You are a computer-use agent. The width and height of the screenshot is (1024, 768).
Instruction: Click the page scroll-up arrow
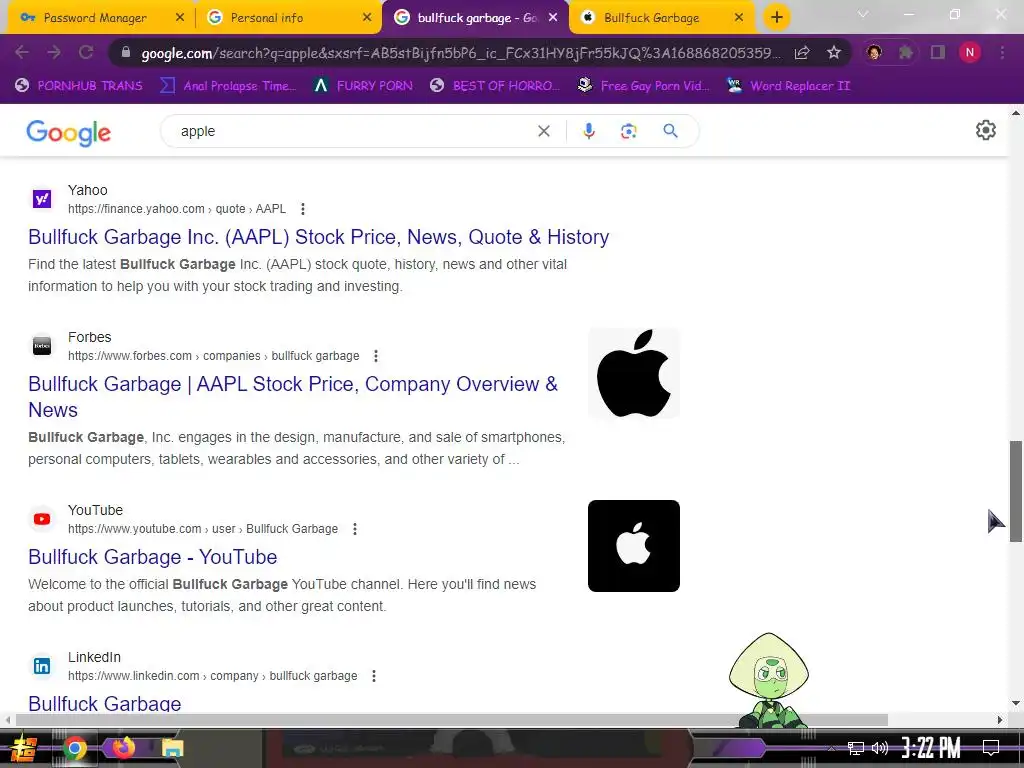[x=1016, y=112]
